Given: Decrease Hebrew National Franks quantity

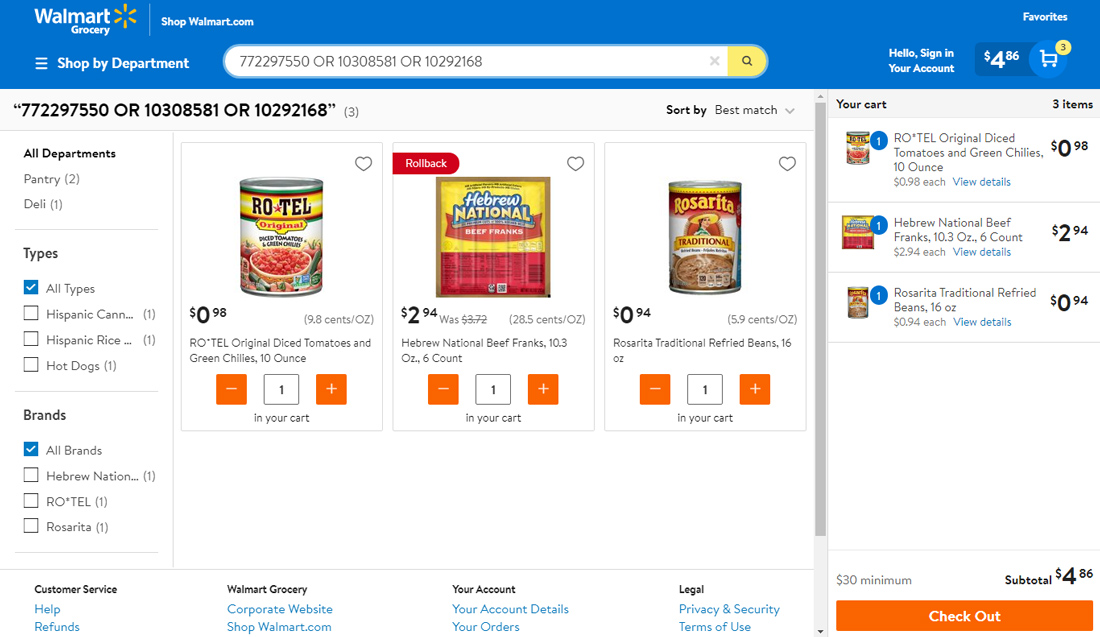Looking at the screenshot, I should [x=443, y=389].
